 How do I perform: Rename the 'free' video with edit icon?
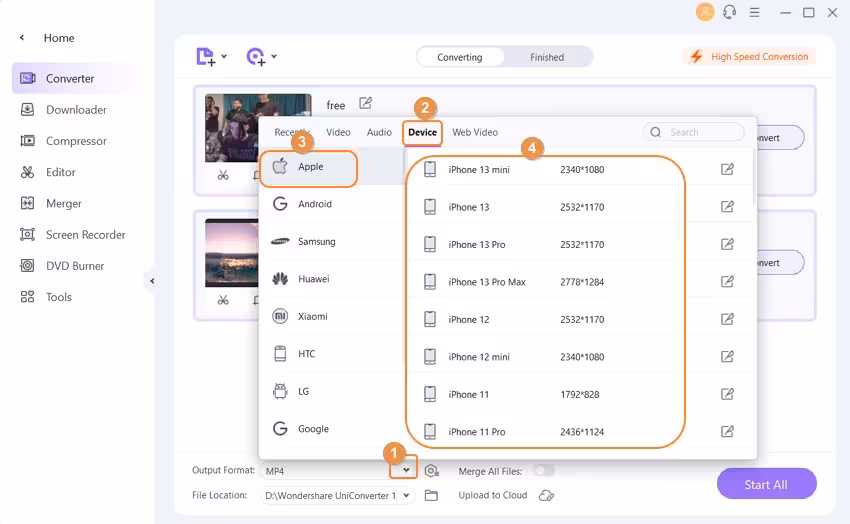(365, 103)
